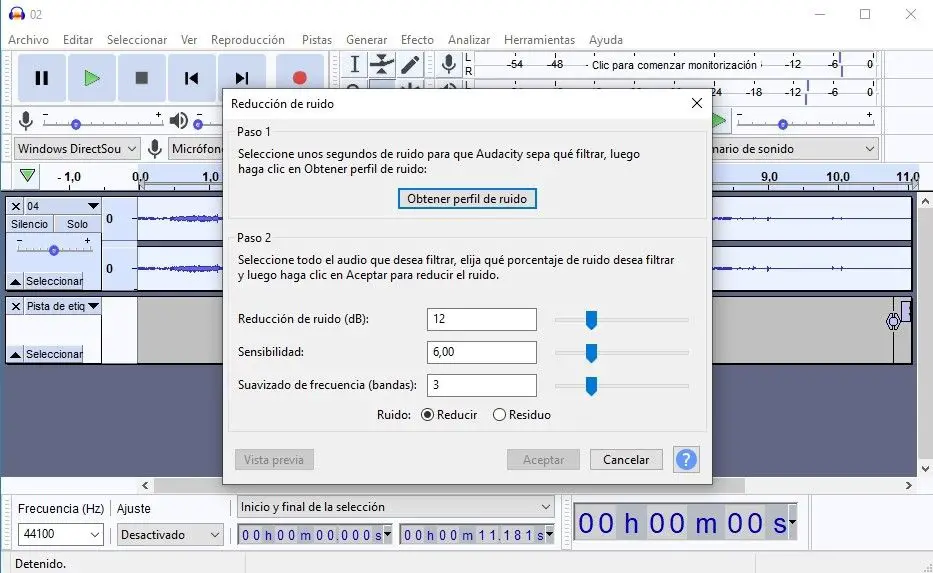Click the Stop transport button
The width and height of the screenshot is (933, 573).
click(x=142, y=78)
